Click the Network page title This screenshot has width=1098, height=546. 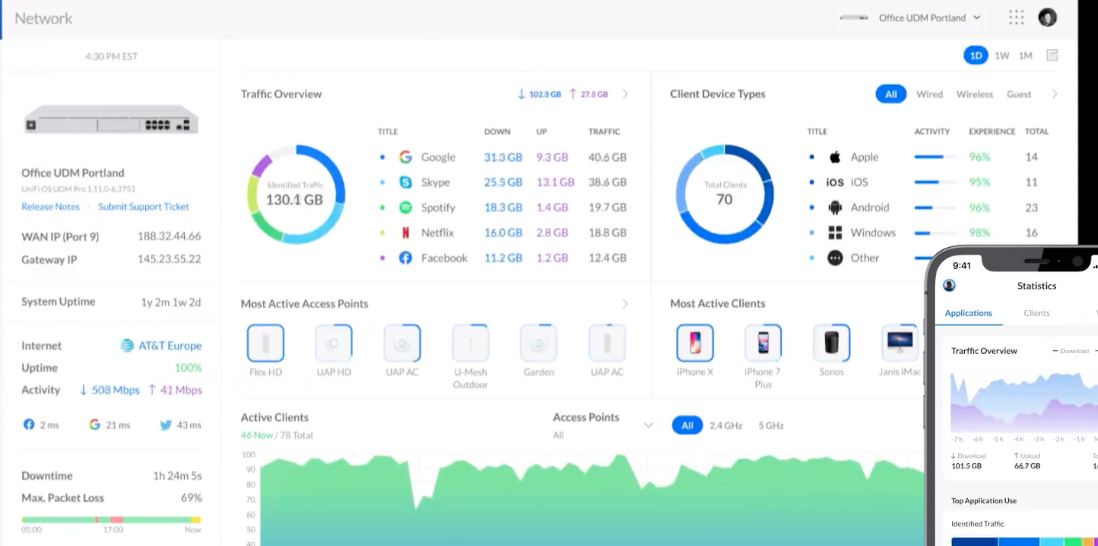[43, 18]
